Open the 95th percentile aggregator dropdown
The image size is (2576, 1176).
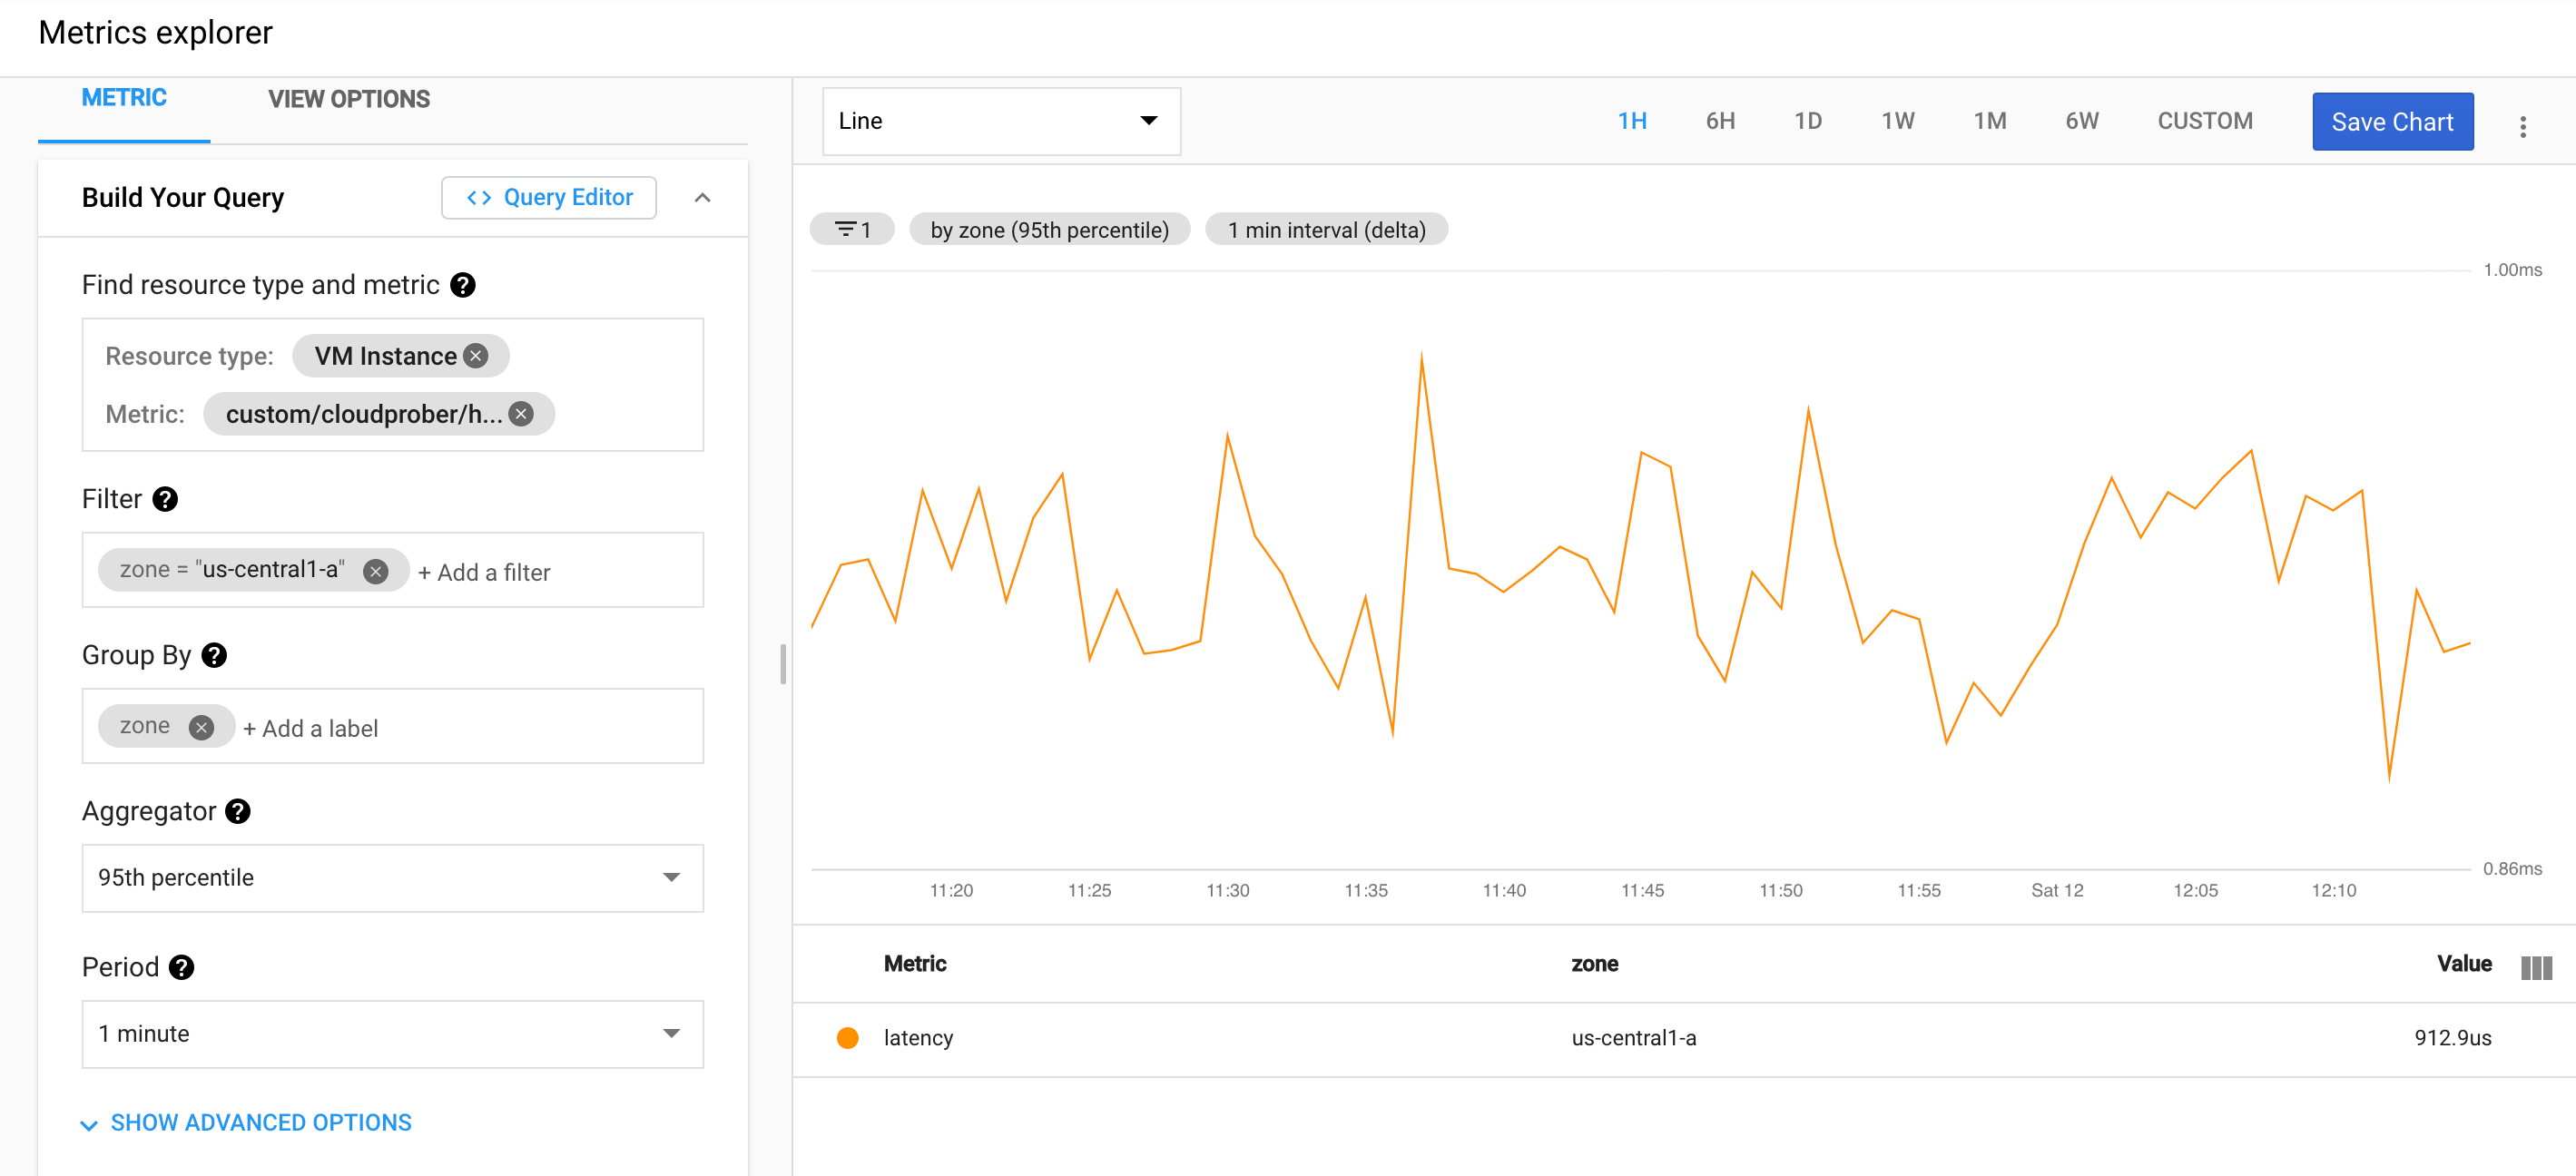pyautogui.click(x=392, y=877)
